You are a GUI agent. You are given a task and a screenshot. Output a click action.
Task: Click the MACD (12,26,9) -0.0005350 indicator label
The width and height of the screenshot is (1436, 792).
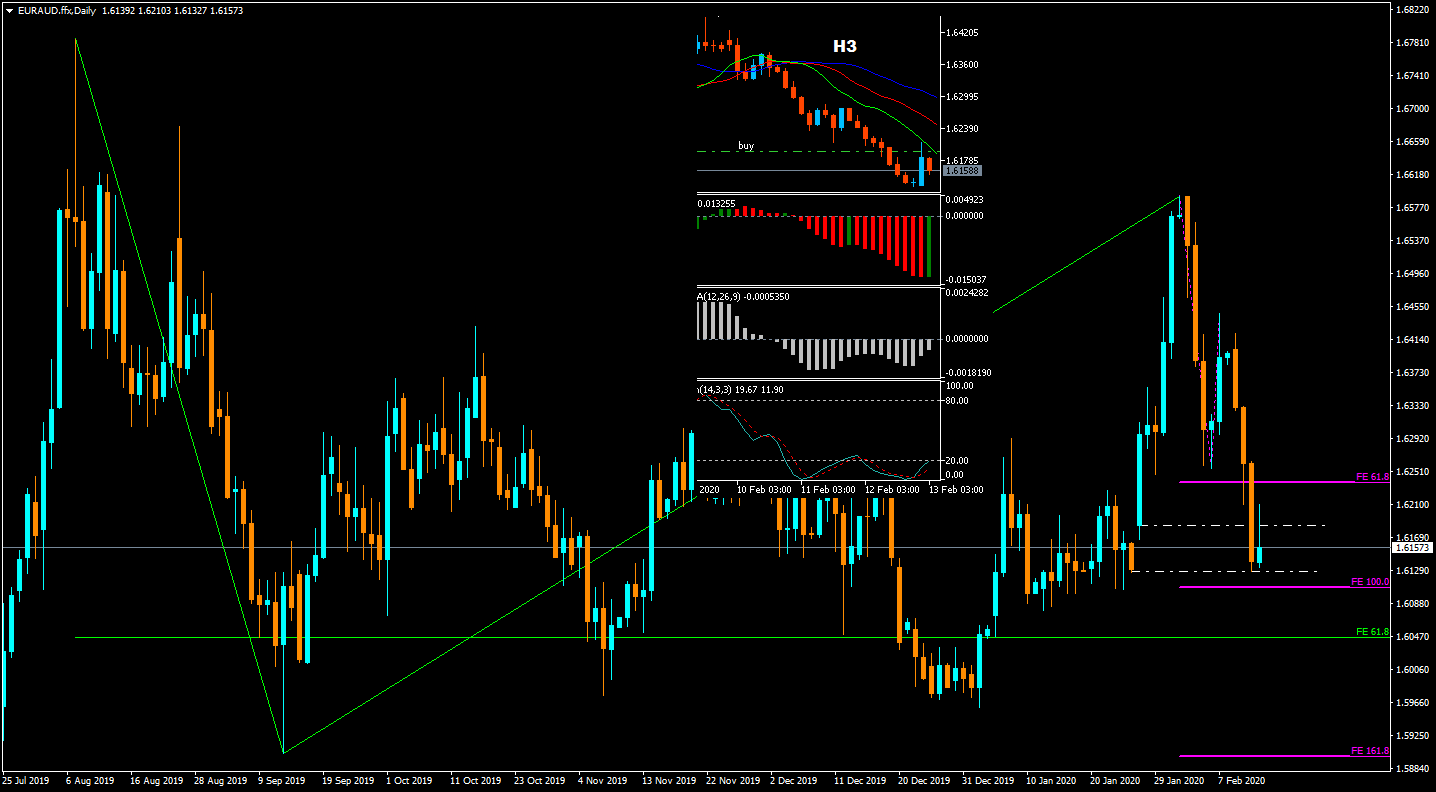click(743, 296)
